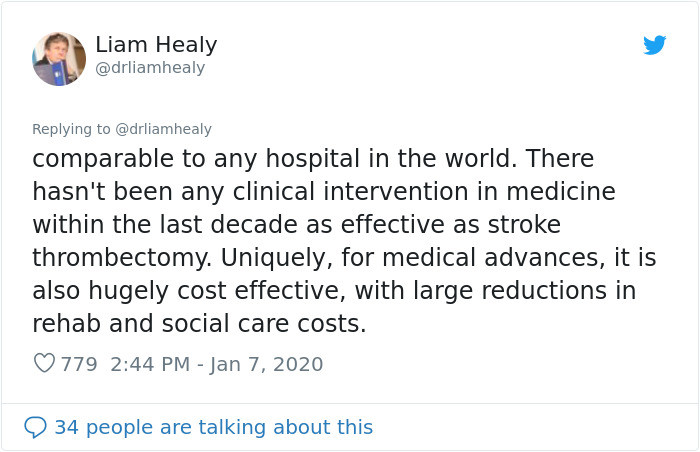
Task: Open replies via the speech bubble icon
Action: [x=35, y=427]
